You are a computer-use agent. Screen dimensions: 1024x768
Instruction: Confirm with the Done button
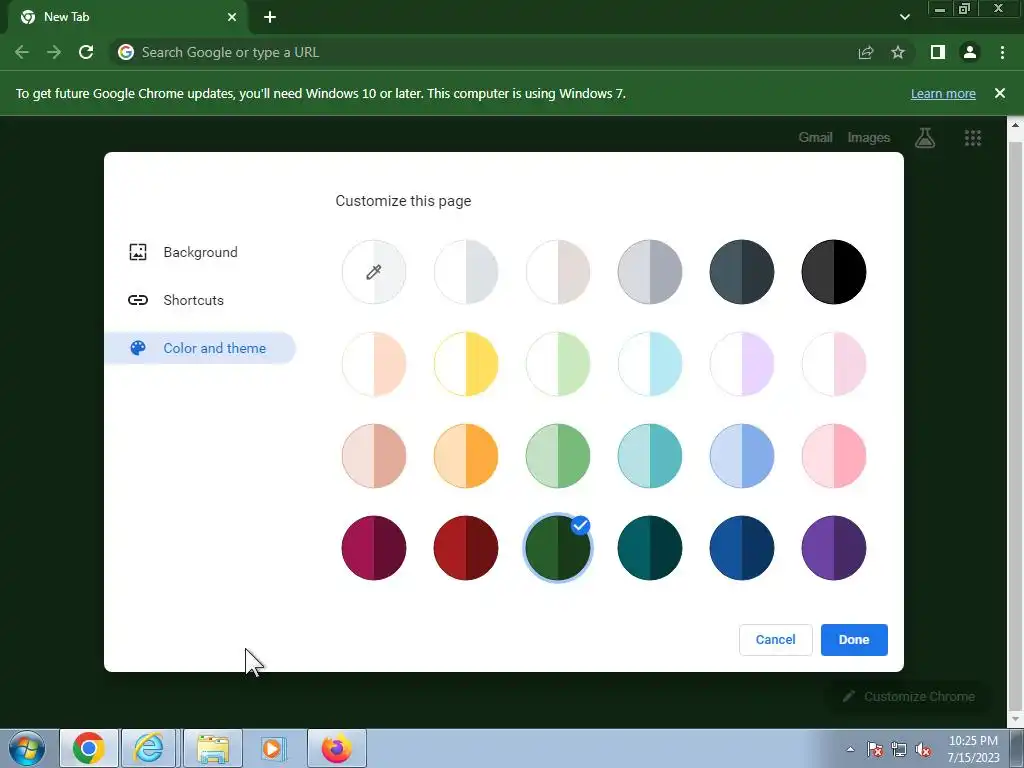pyautogui.click(x=854, y=640)
